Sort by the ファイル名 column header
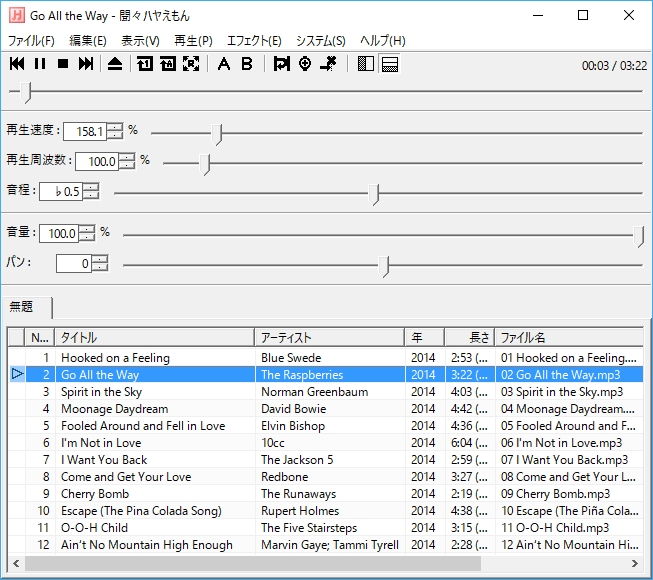653x580 pixels. click(569, 337)
